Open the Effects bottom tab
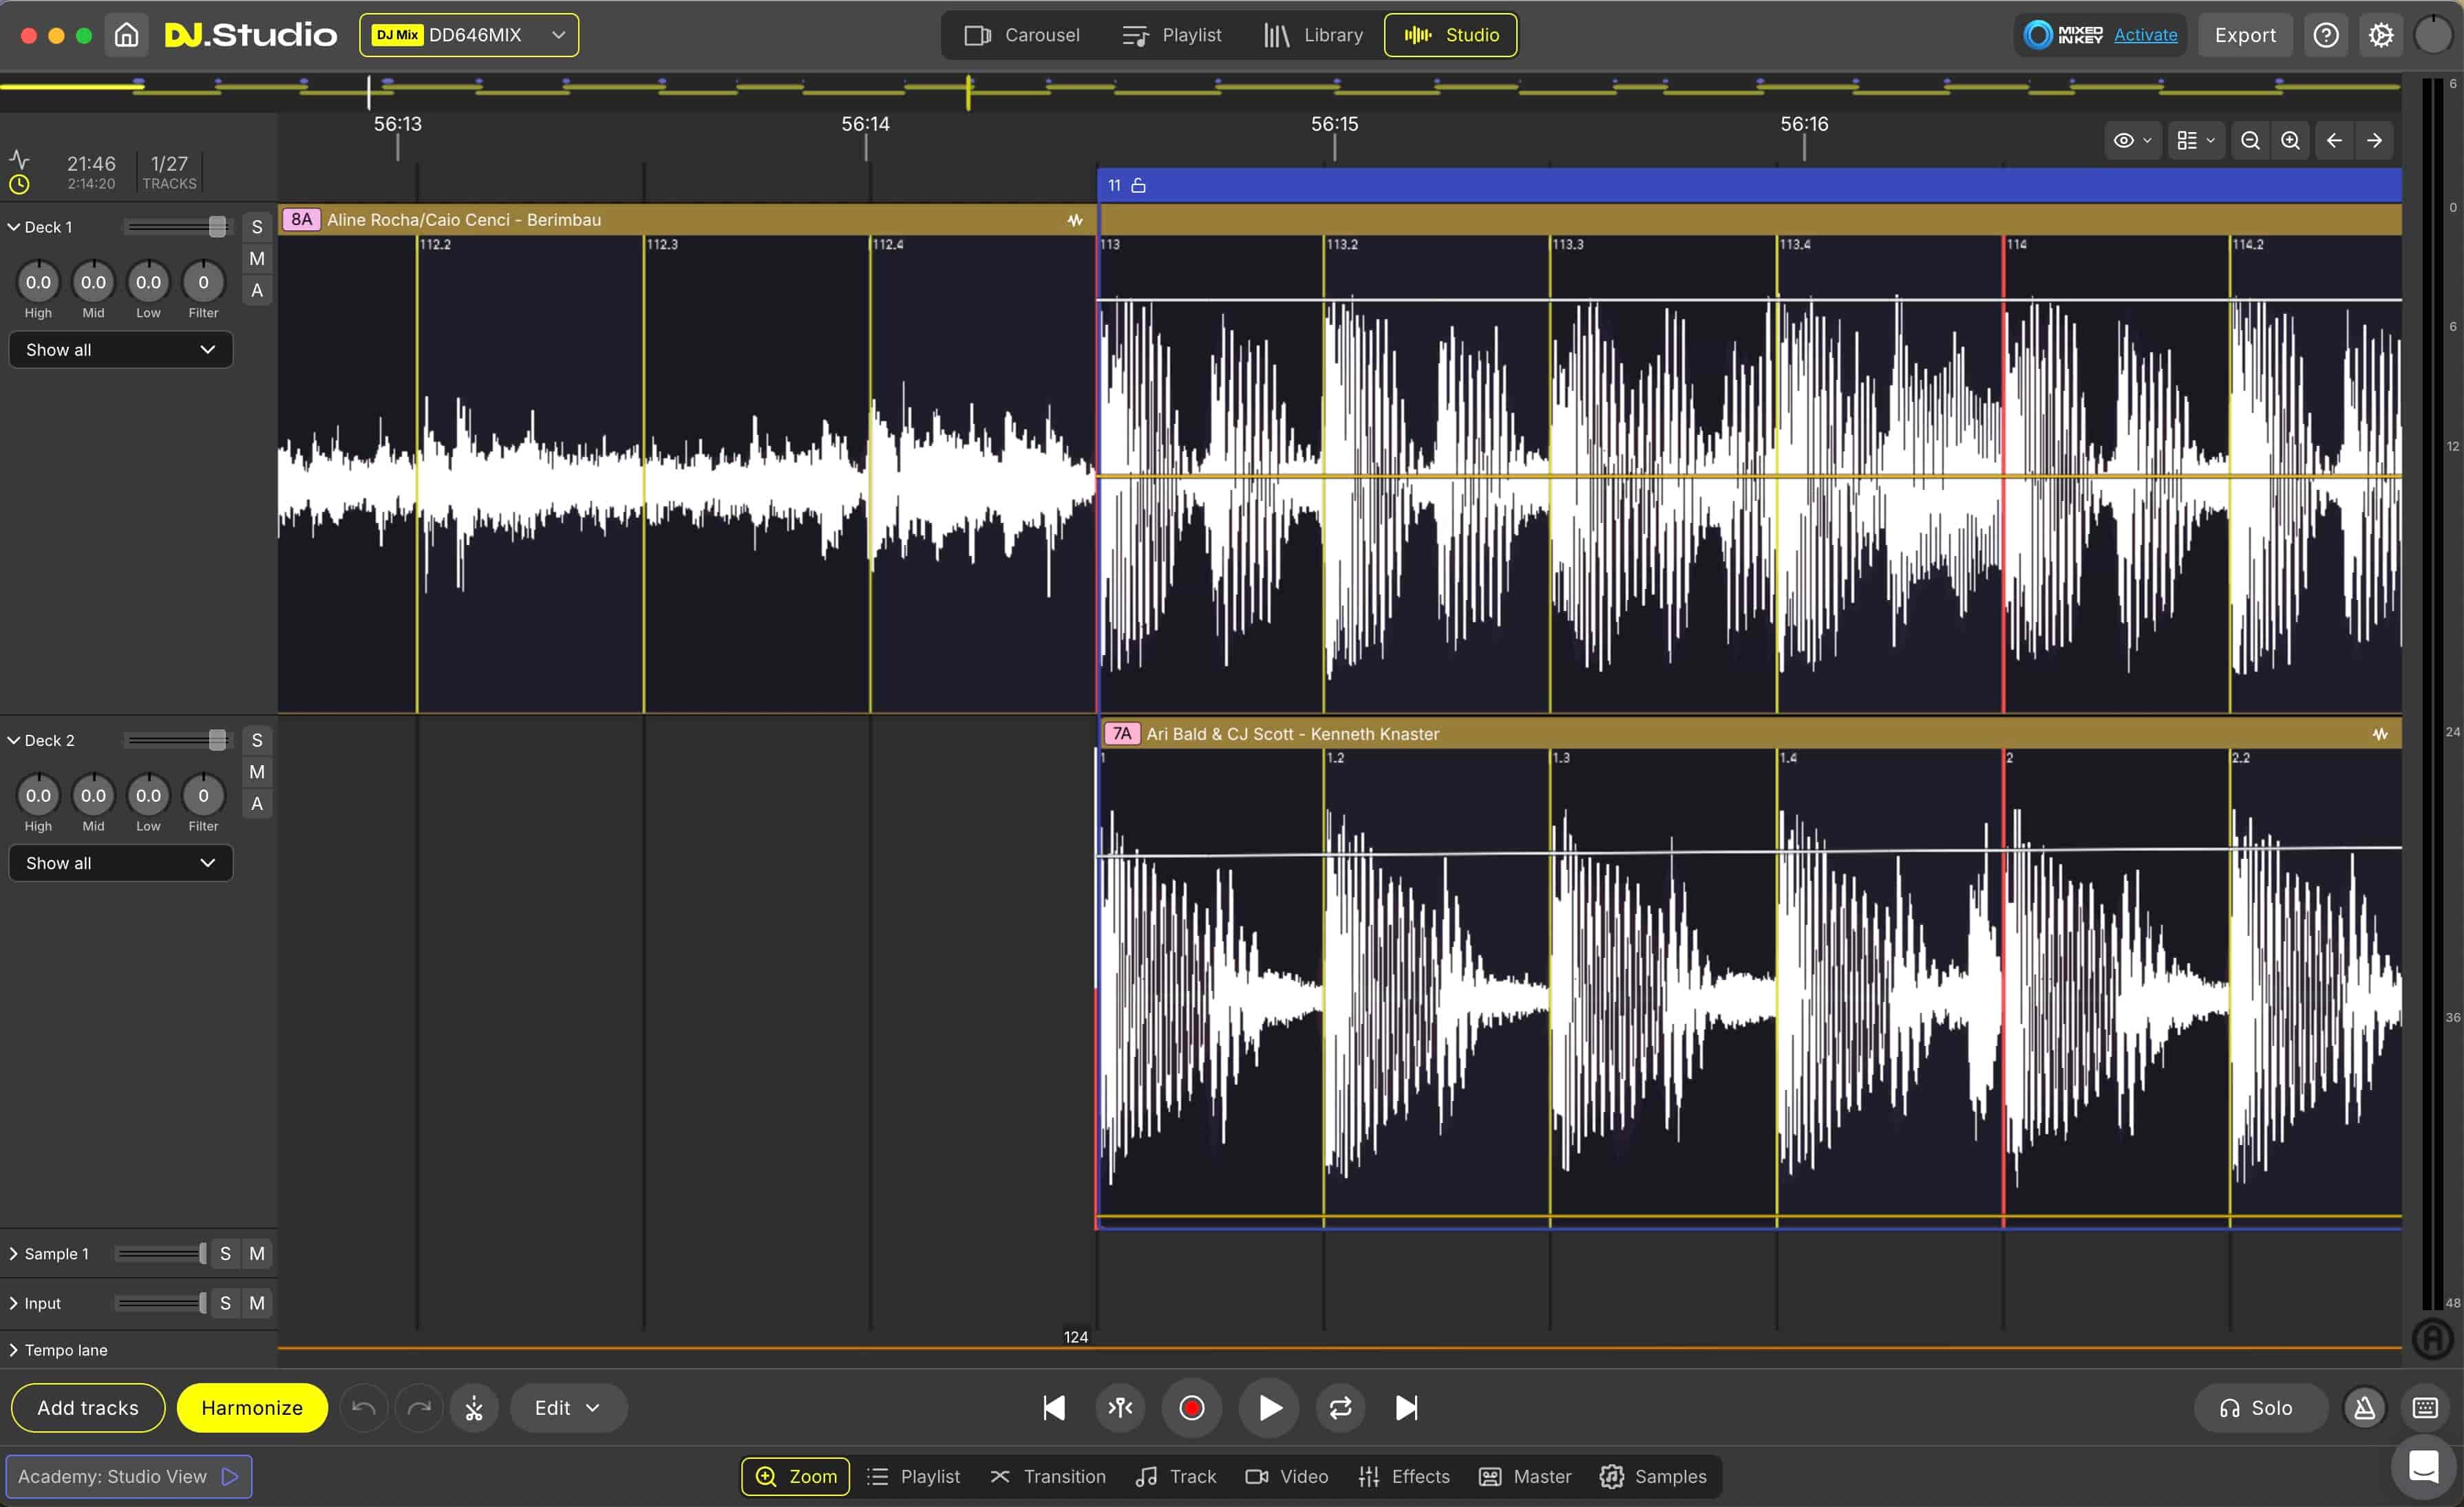The width and height of the screenshot is (2464, 1507). 1404,1476
